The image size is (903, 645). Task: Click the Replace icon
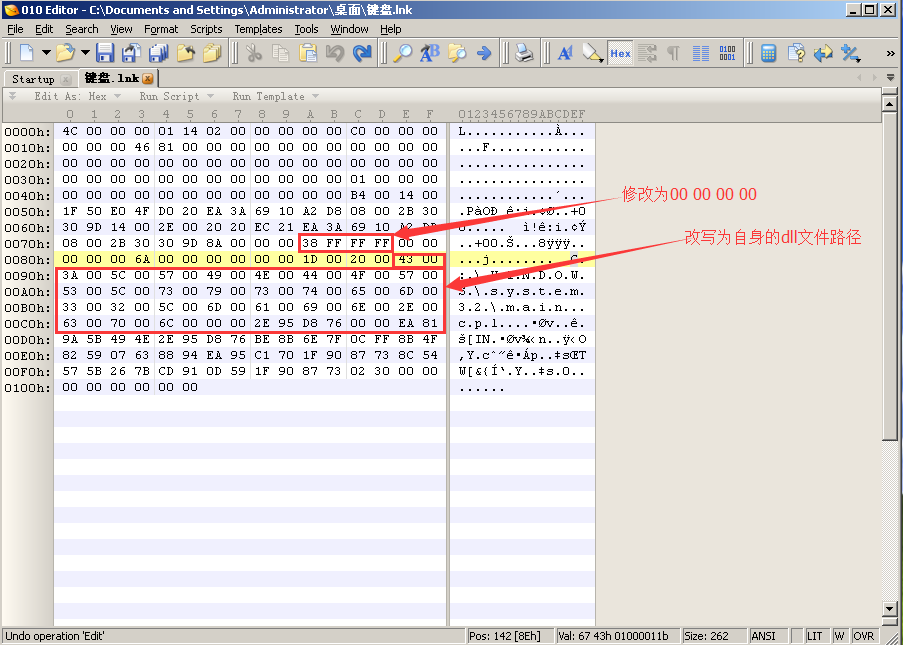pos(430,53)
